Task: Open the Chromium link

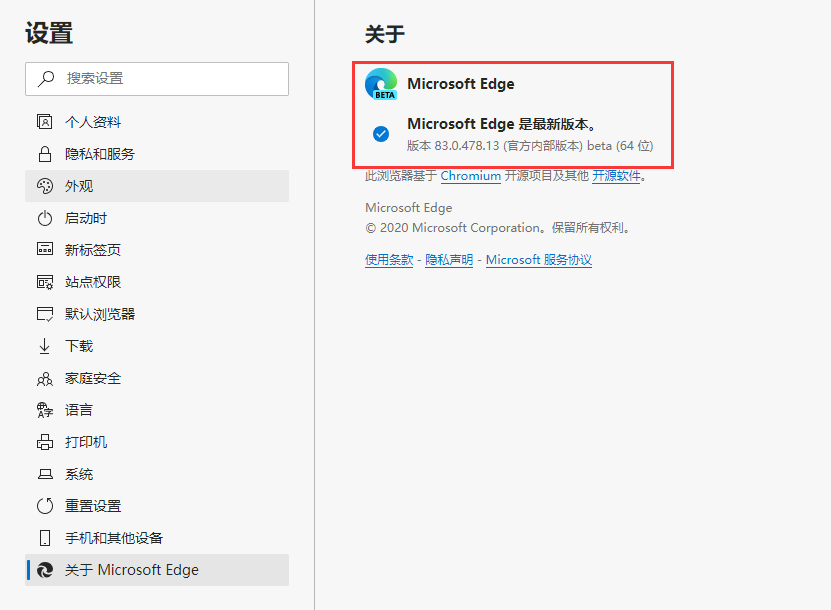Action: (x=470, y=176)
